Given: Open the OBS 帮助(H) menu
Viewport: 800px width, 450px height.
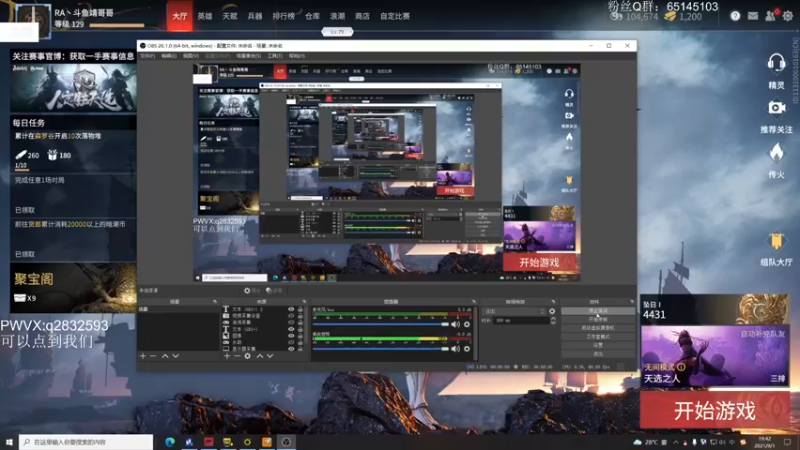Looking at the screenshot, I should click(296, 56).
